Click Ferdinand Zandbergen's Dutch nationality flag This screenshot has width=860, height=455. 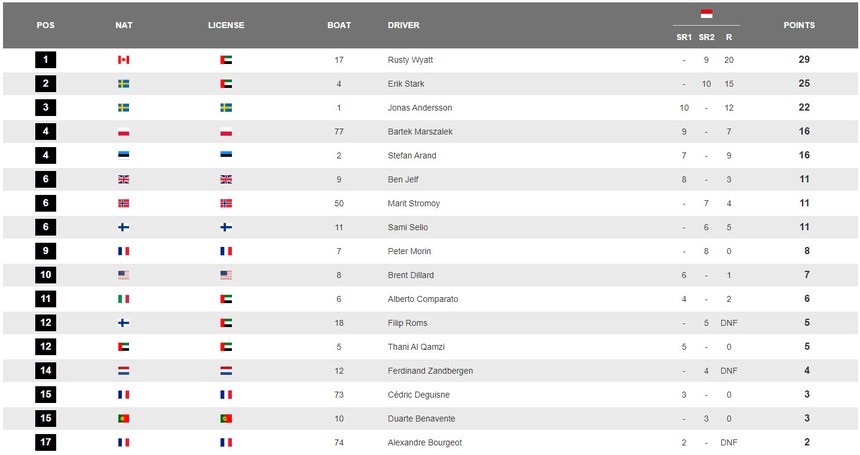pos(124,370)
